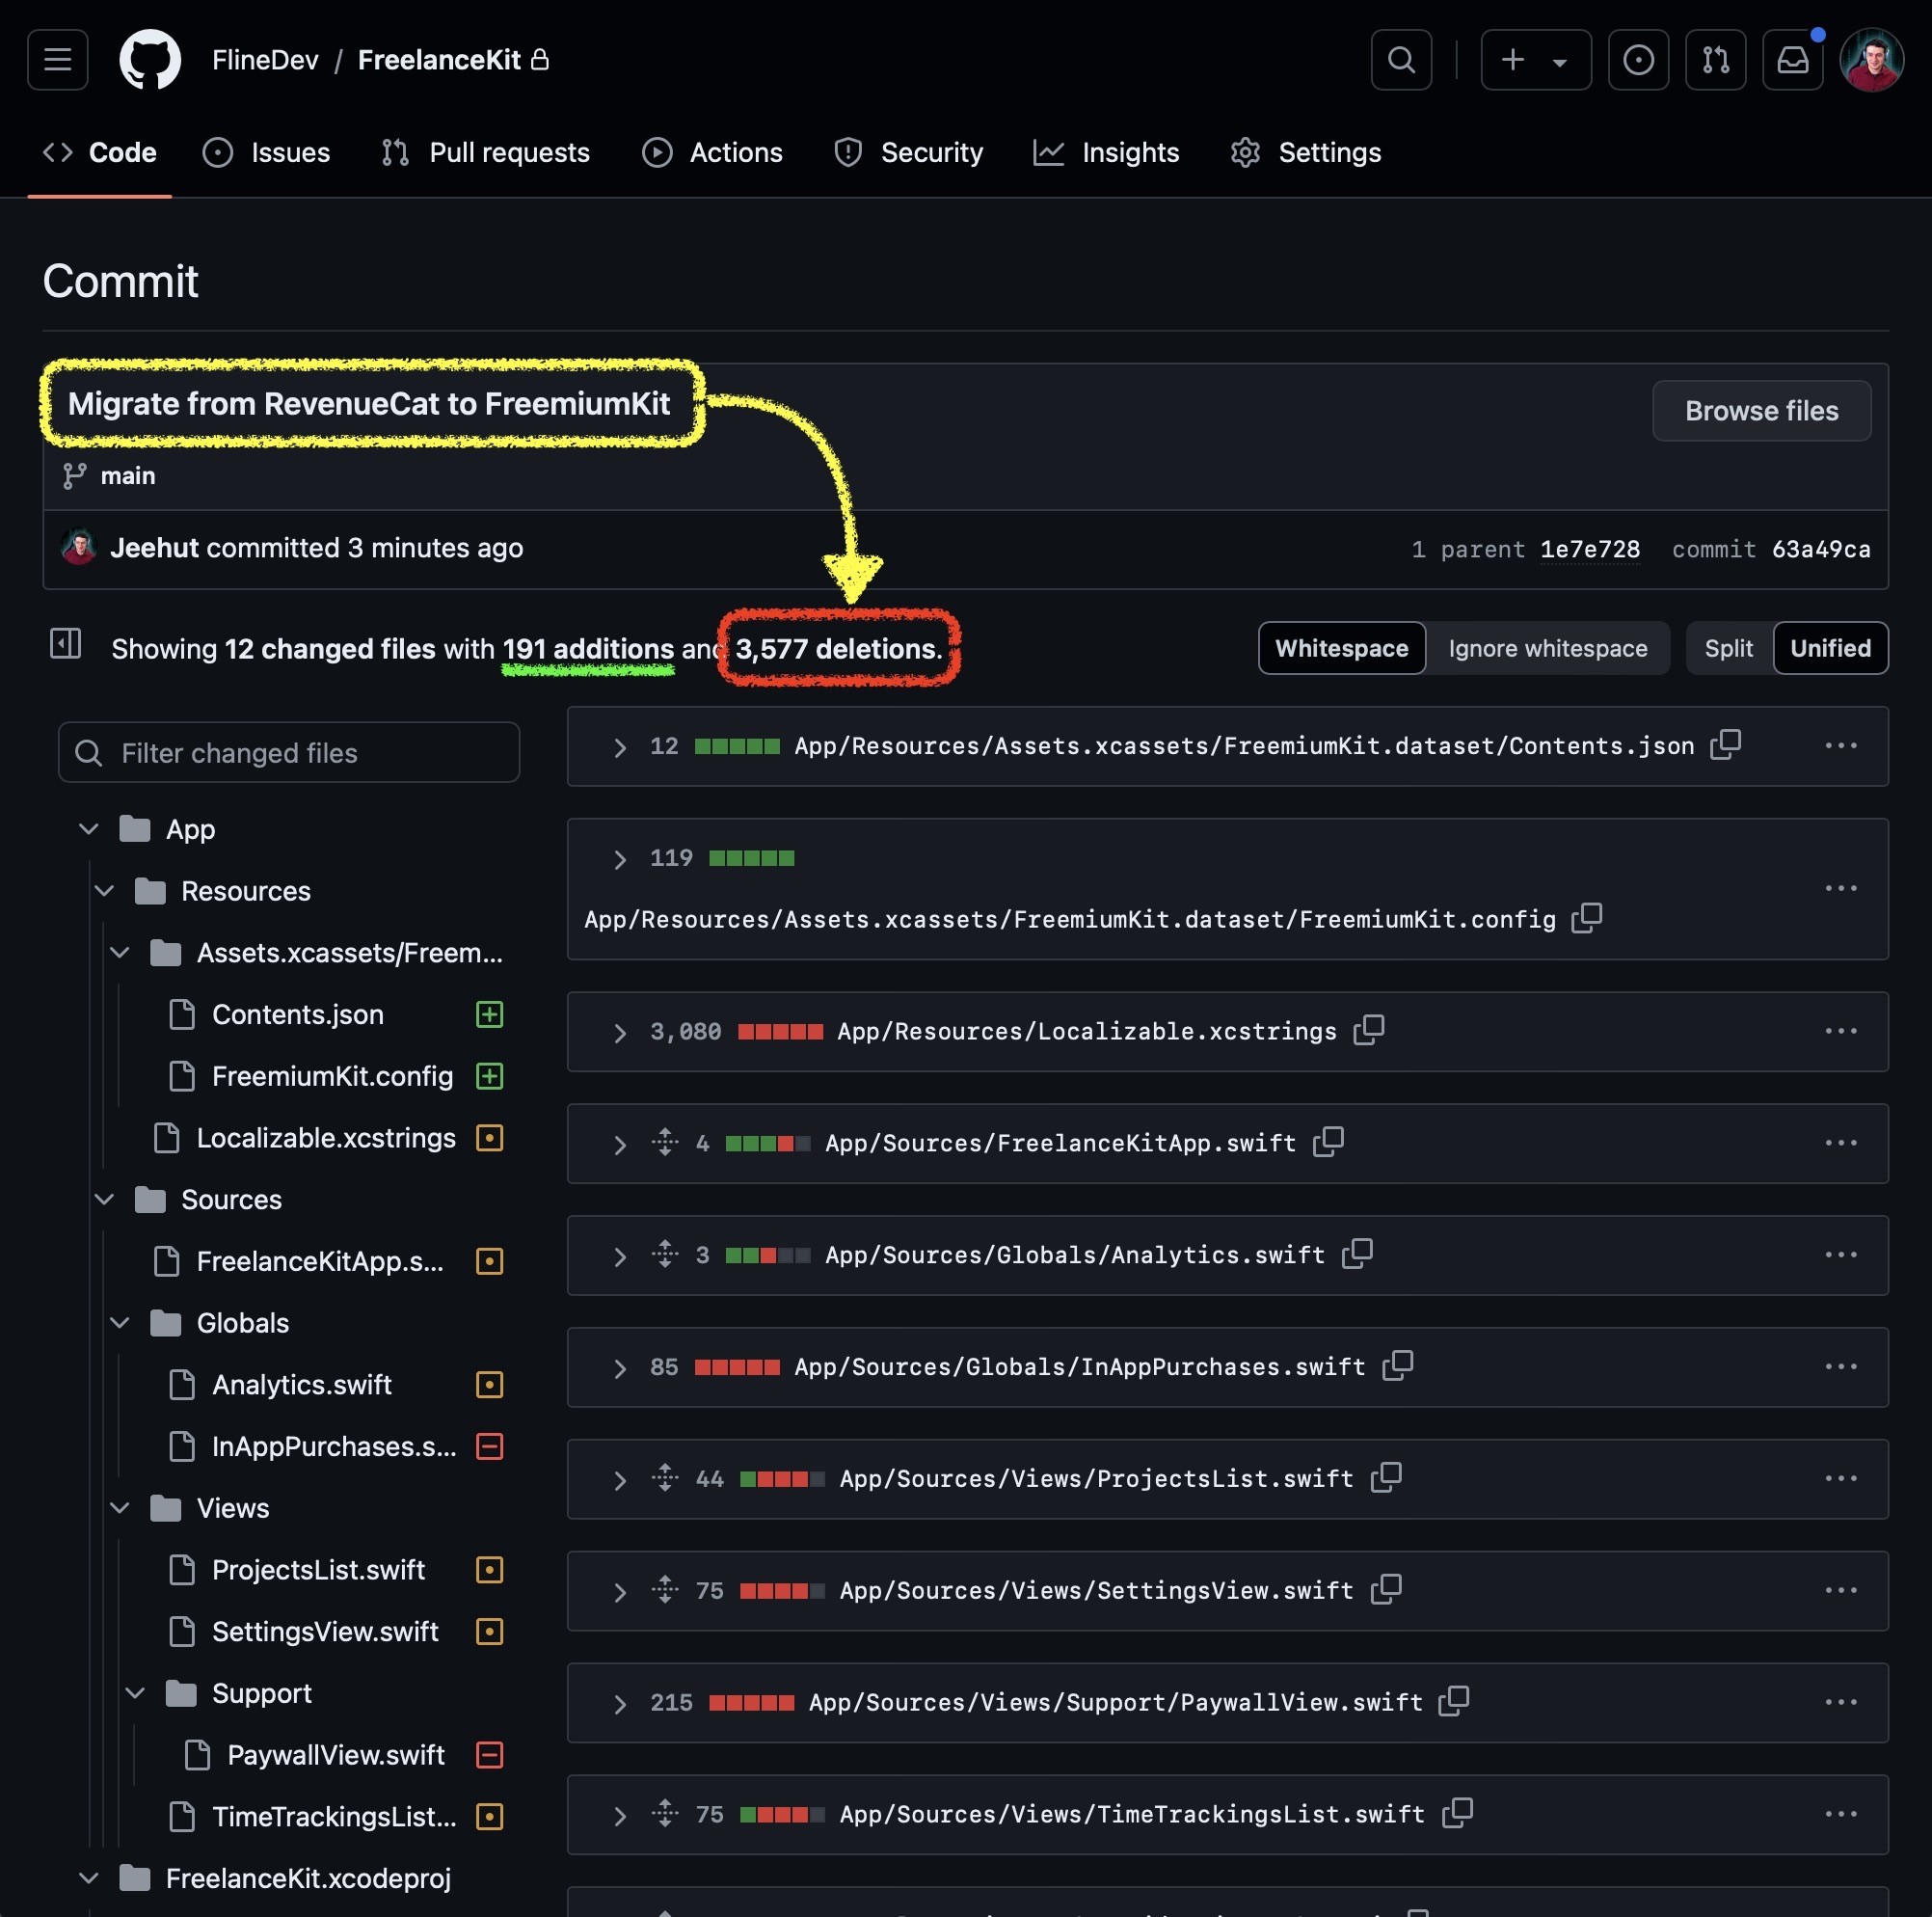Expand the Contents.json diff chevron
Image resolution: width=1932 pixels, height=1917 pixels.
(x=620, y=747)
